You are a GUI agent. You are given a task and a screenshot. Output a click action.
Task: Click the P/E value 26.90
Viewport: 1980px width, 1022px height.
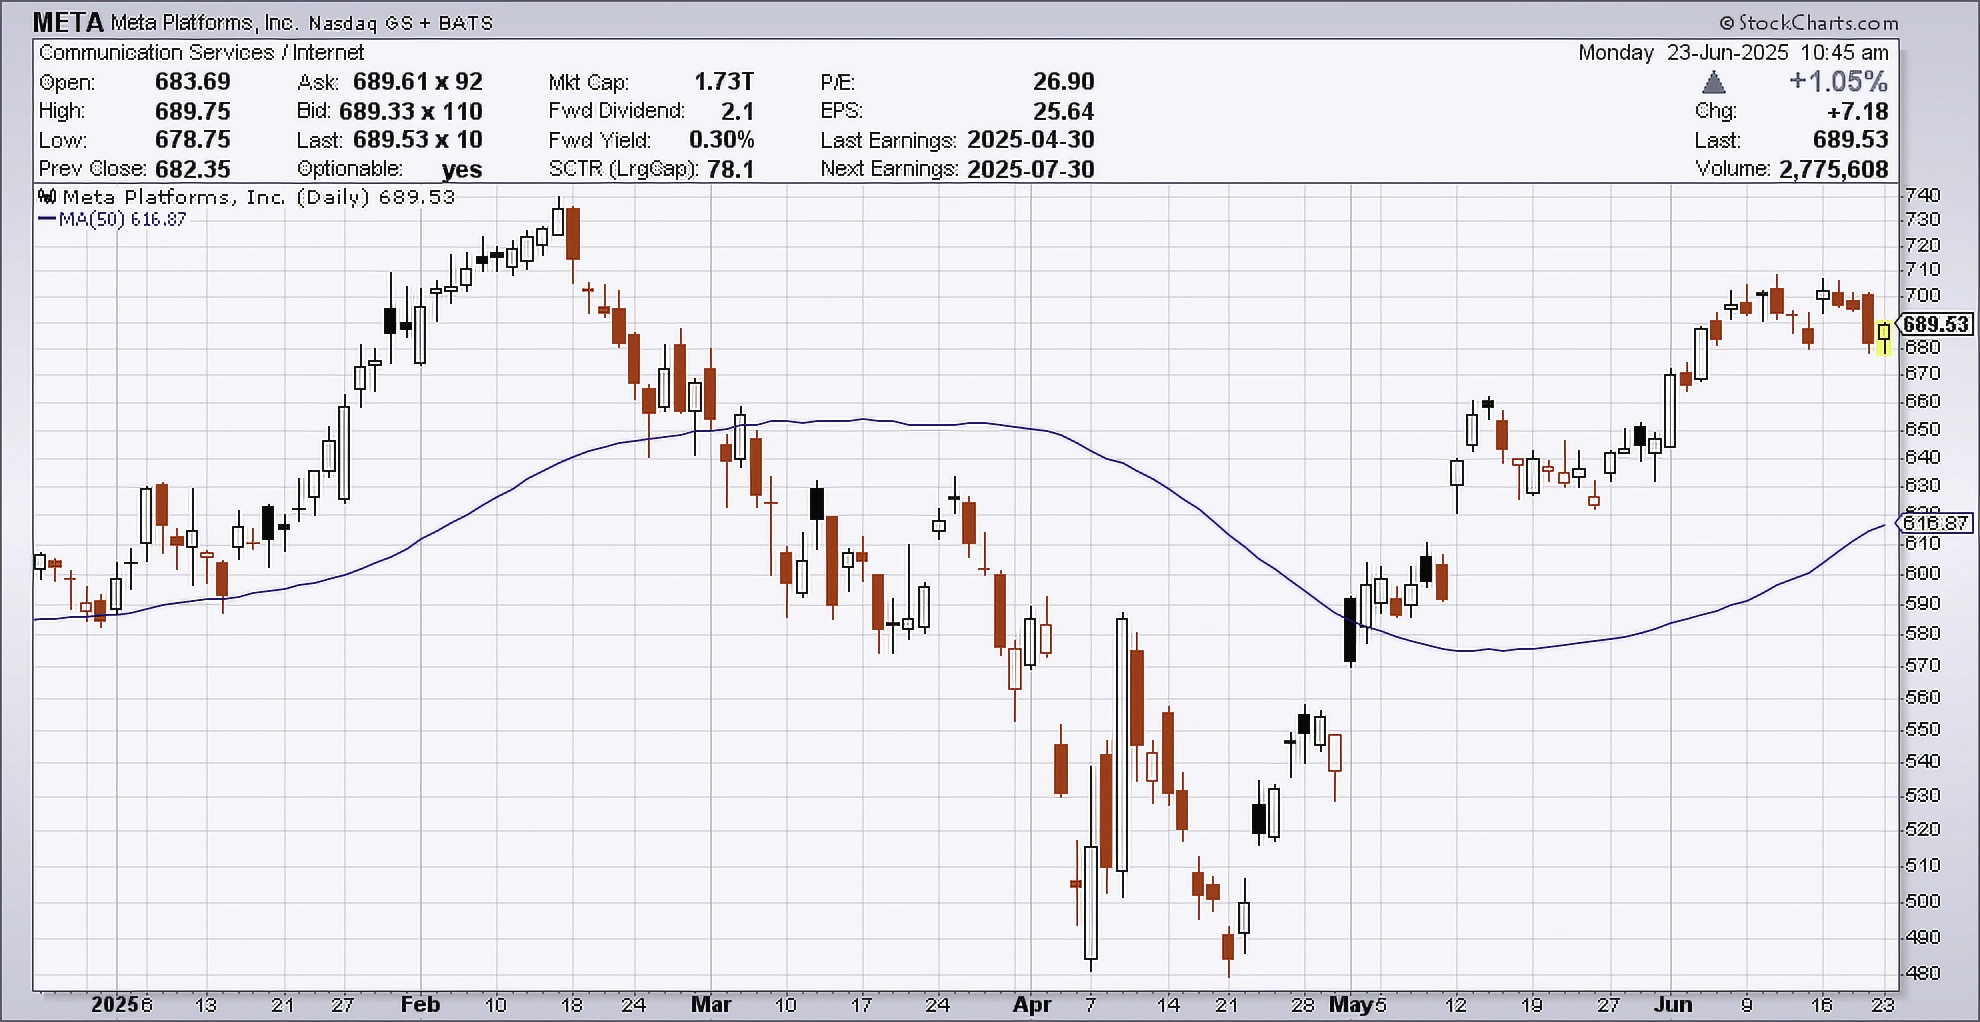click(1063, 82)
